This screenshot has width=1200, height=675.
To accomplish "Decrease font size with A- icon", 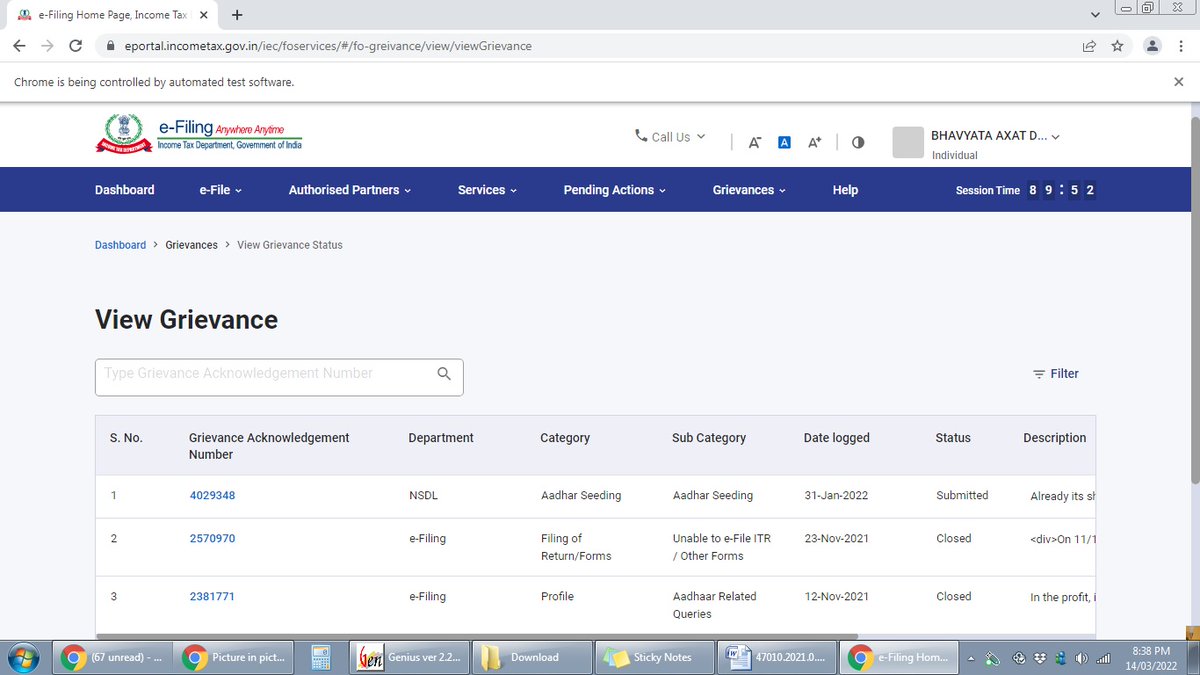I will 755,142.
